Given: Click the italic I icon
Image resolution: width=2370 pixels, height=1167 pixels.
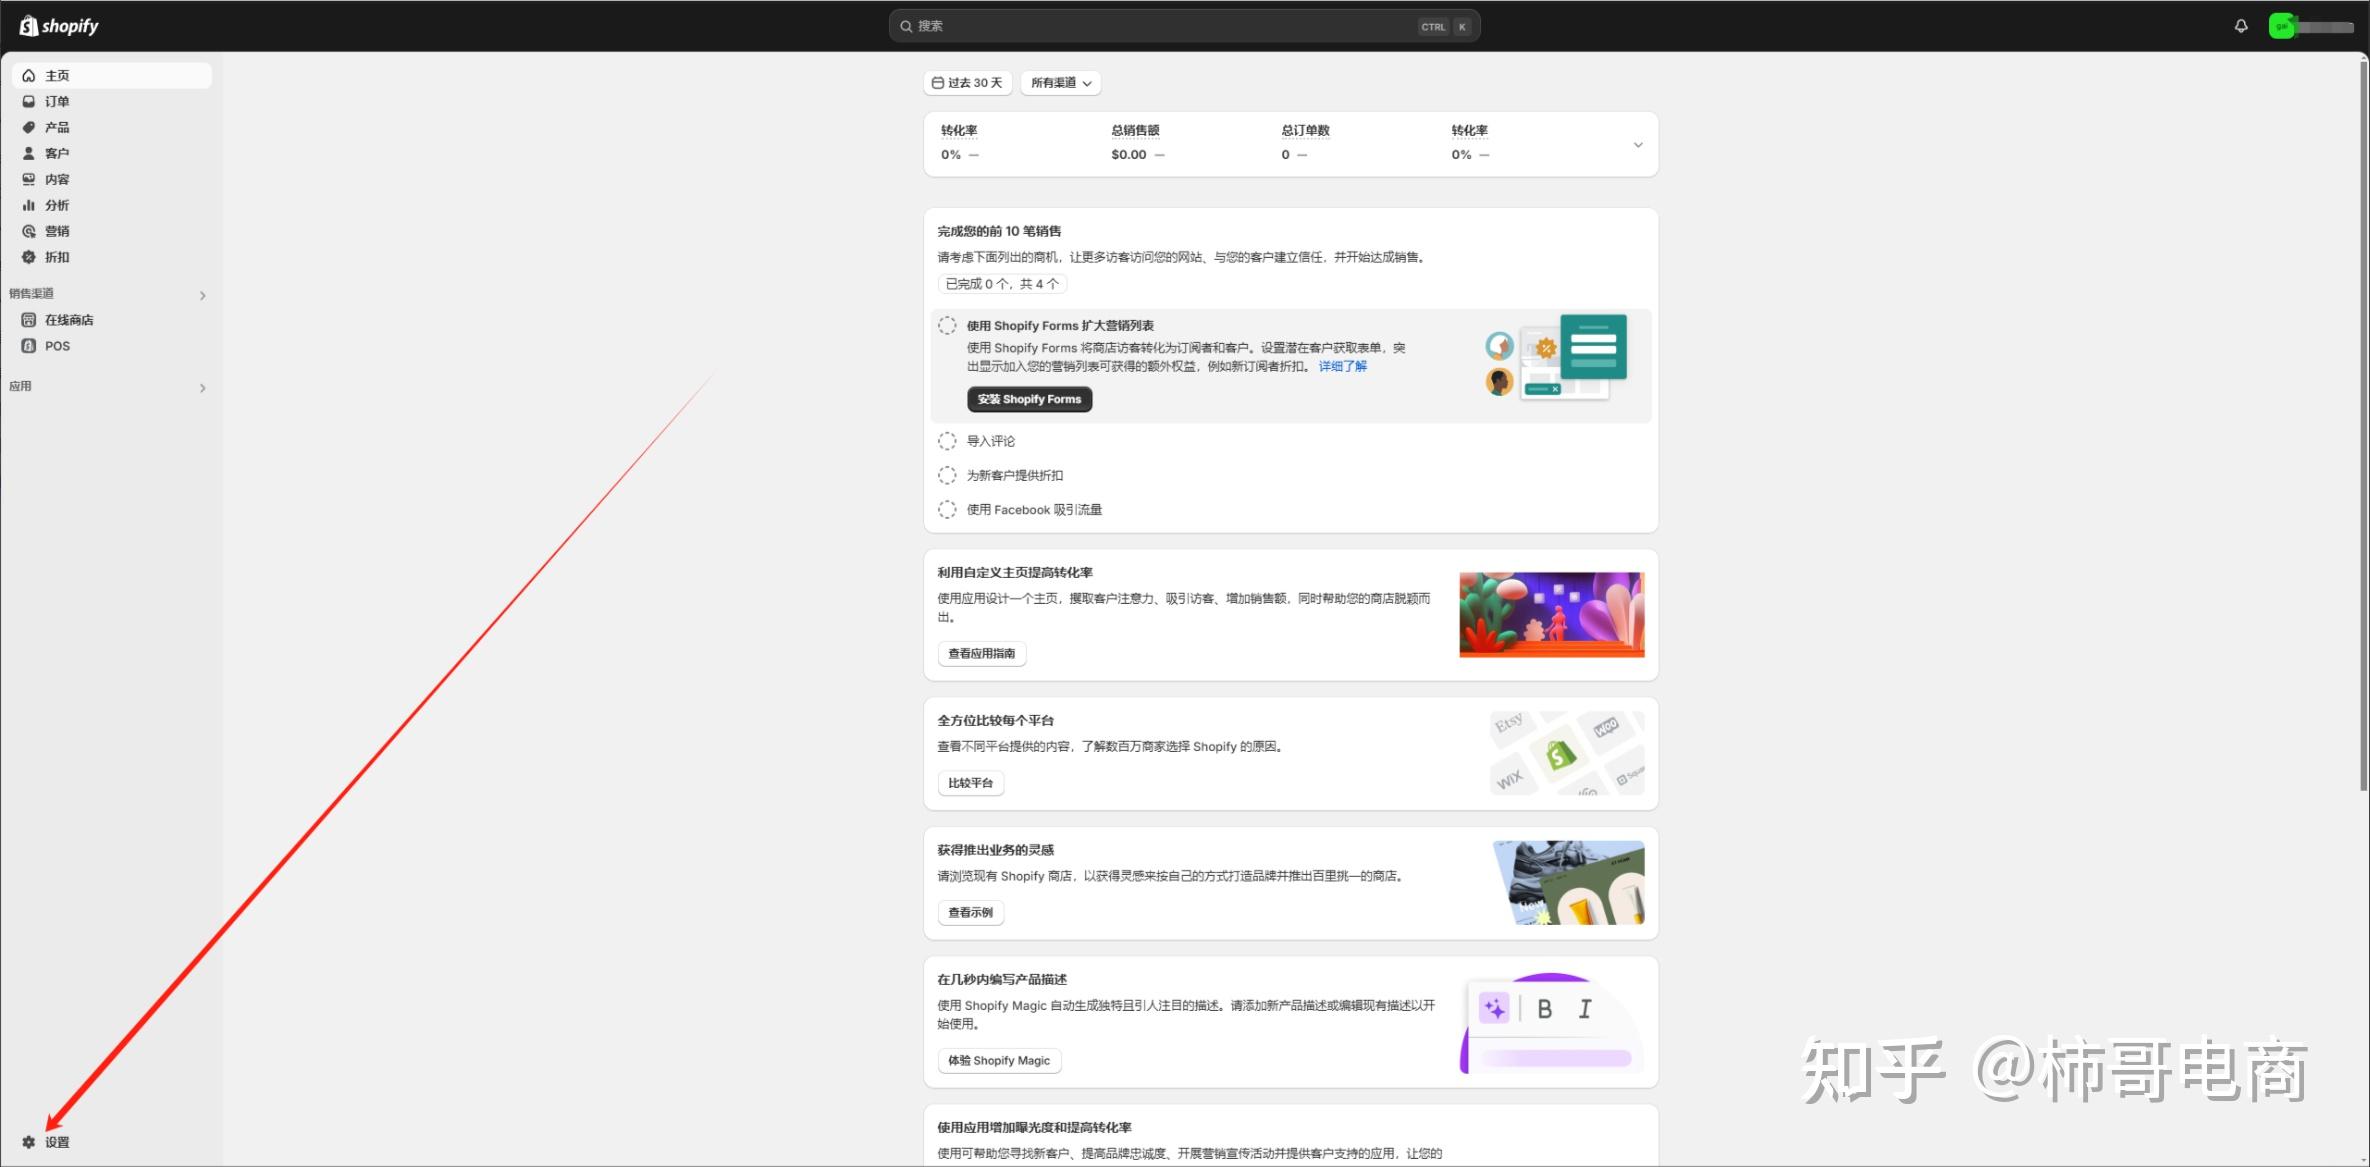Looking at the screenshot, I should [1585, 1009].
